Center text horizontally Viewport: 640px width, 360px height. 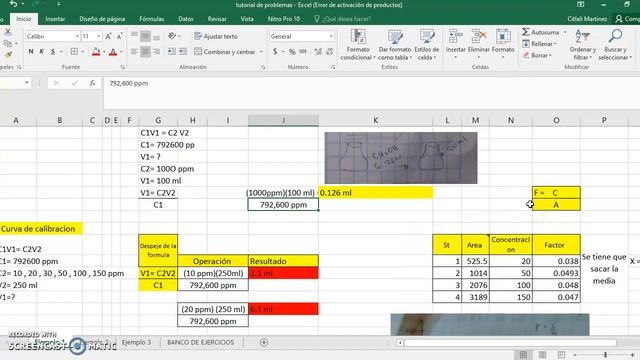coord(145,52)
